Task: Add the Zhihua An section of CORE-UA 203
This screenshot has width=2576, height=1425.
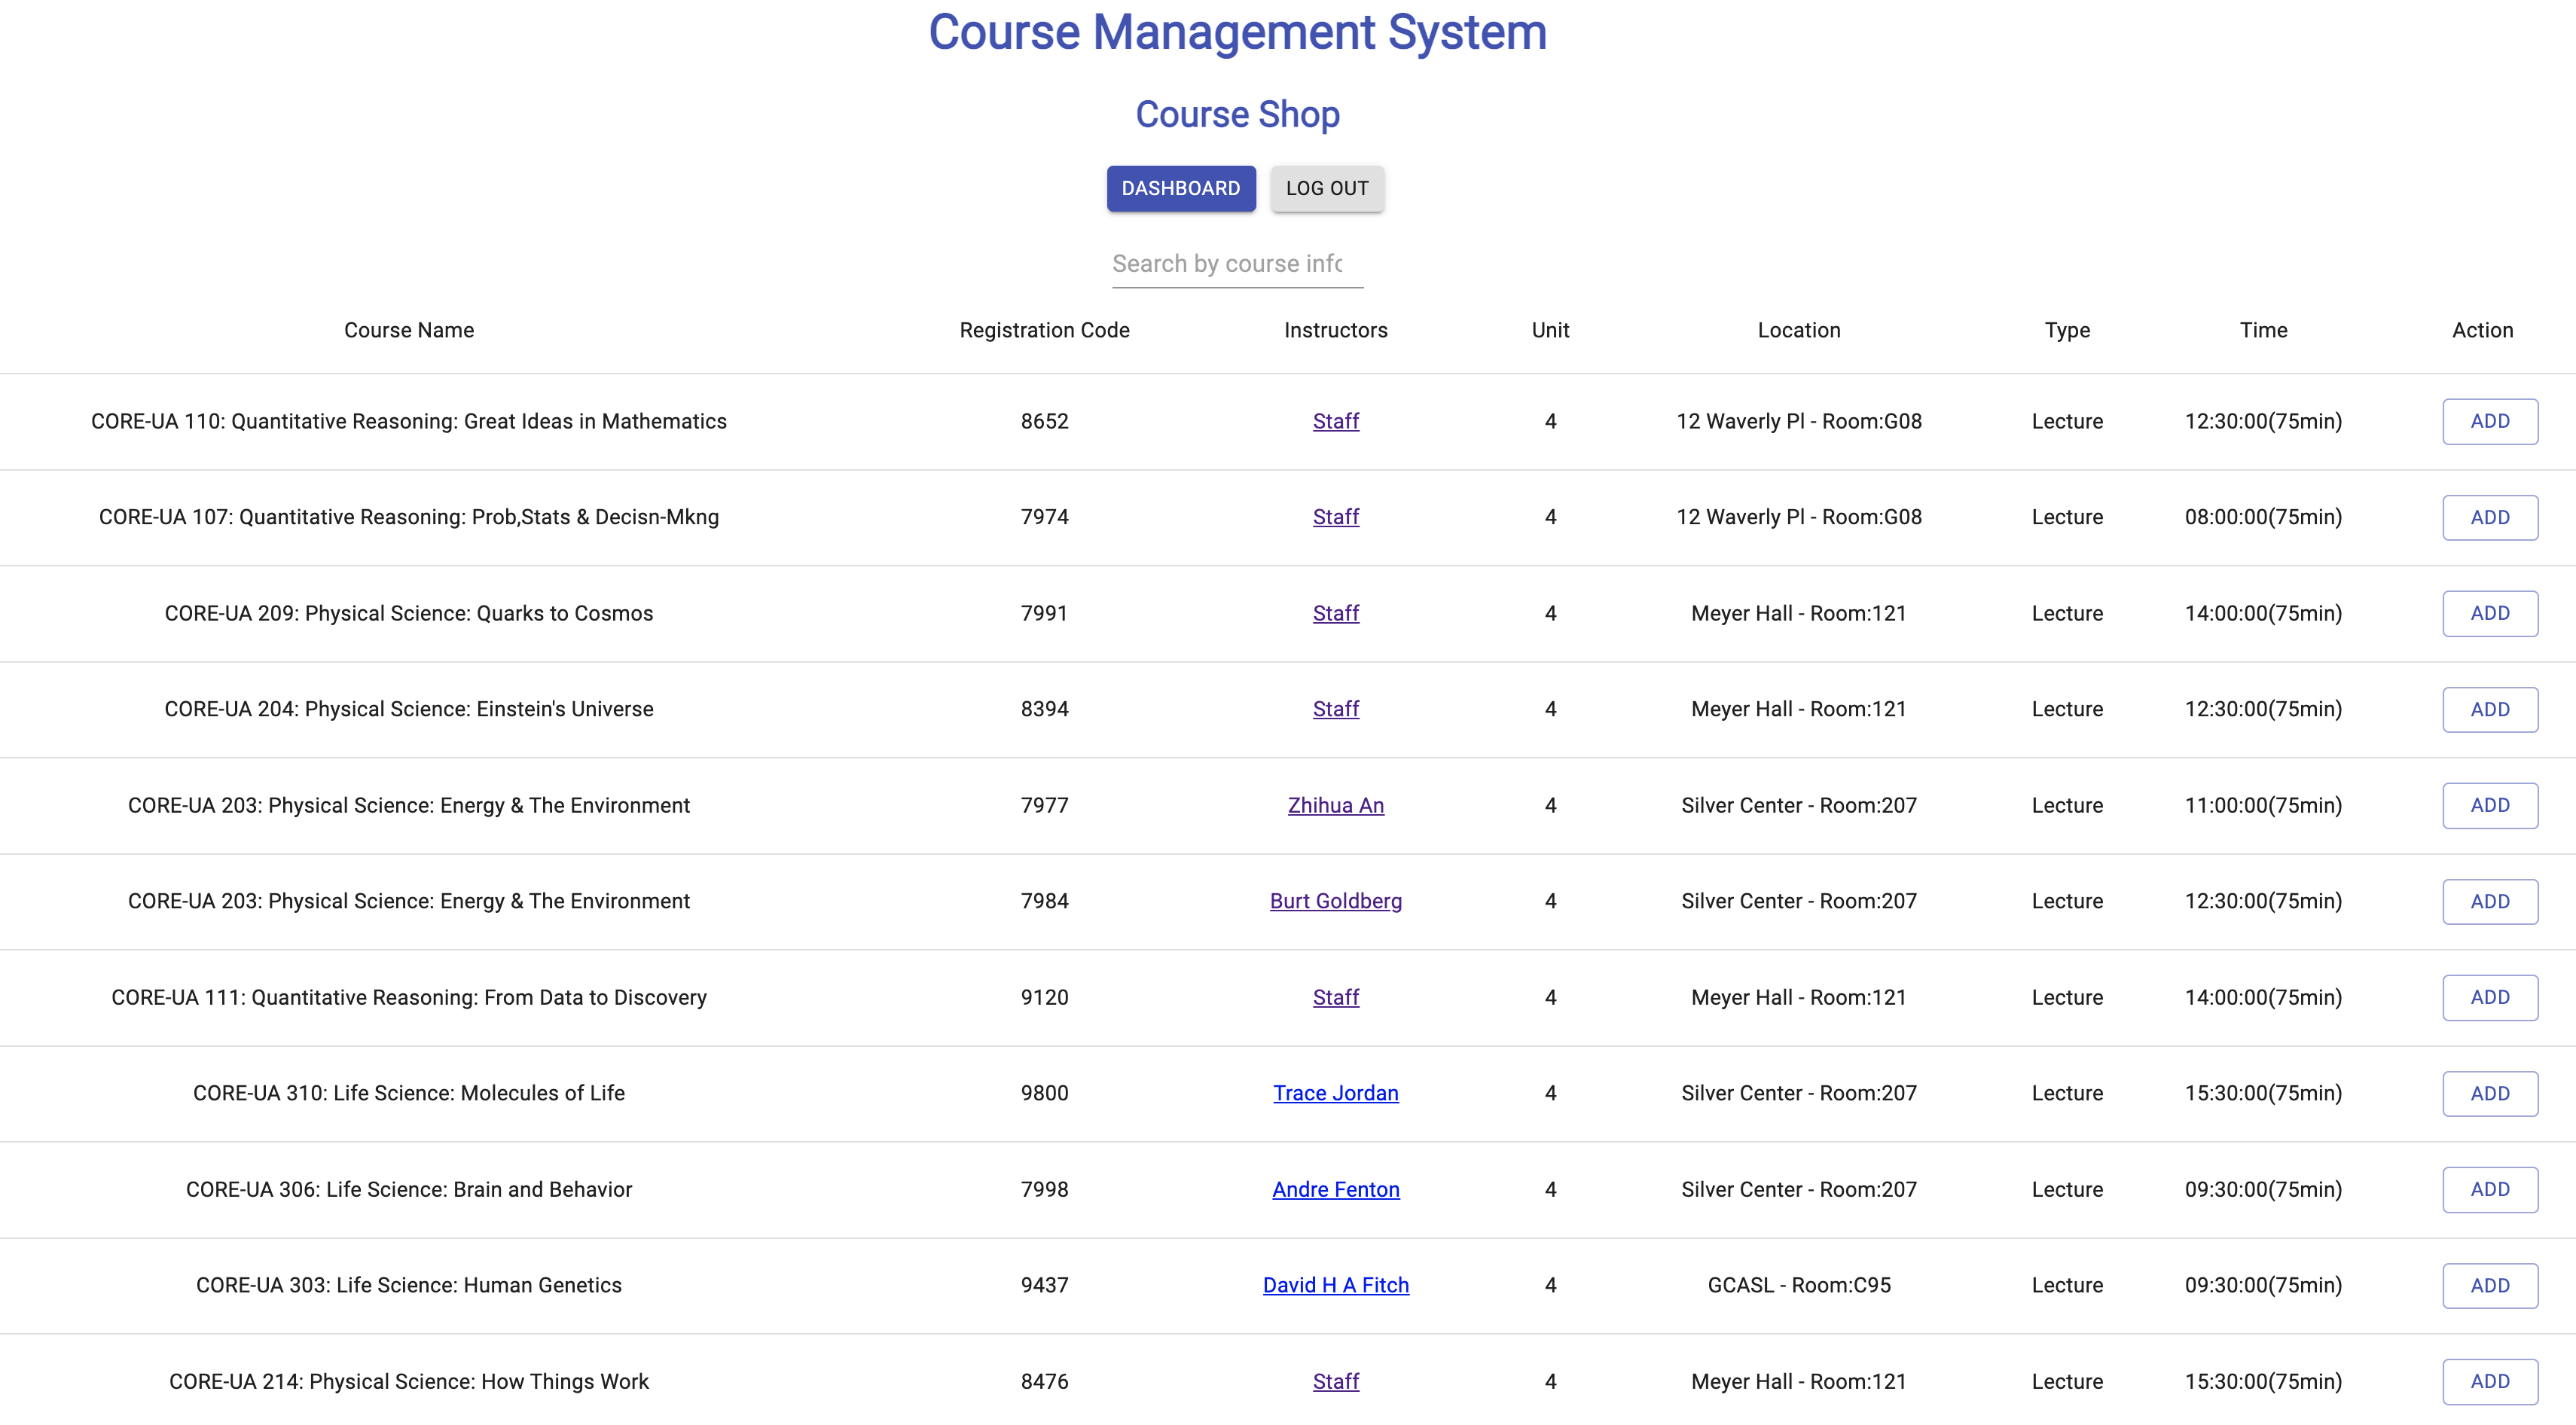Action: [2489, 805]
